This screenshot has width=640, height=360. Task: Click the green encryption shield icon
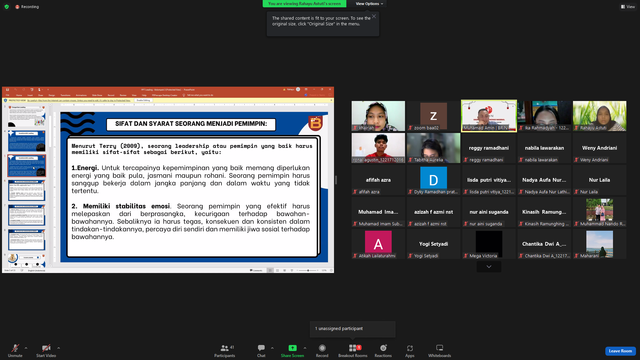click(7, 7)
